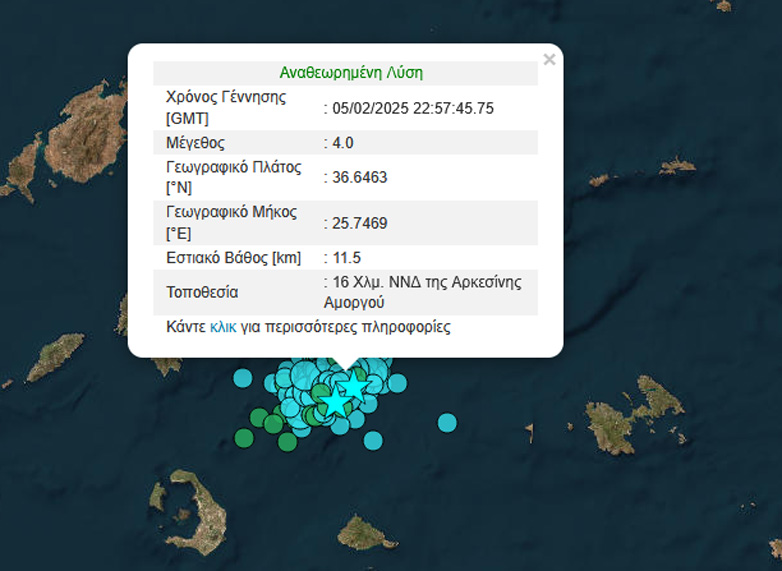Select the upper-right cyan star marker
Viewport: 782px width, 571px height.
[353, 387]
